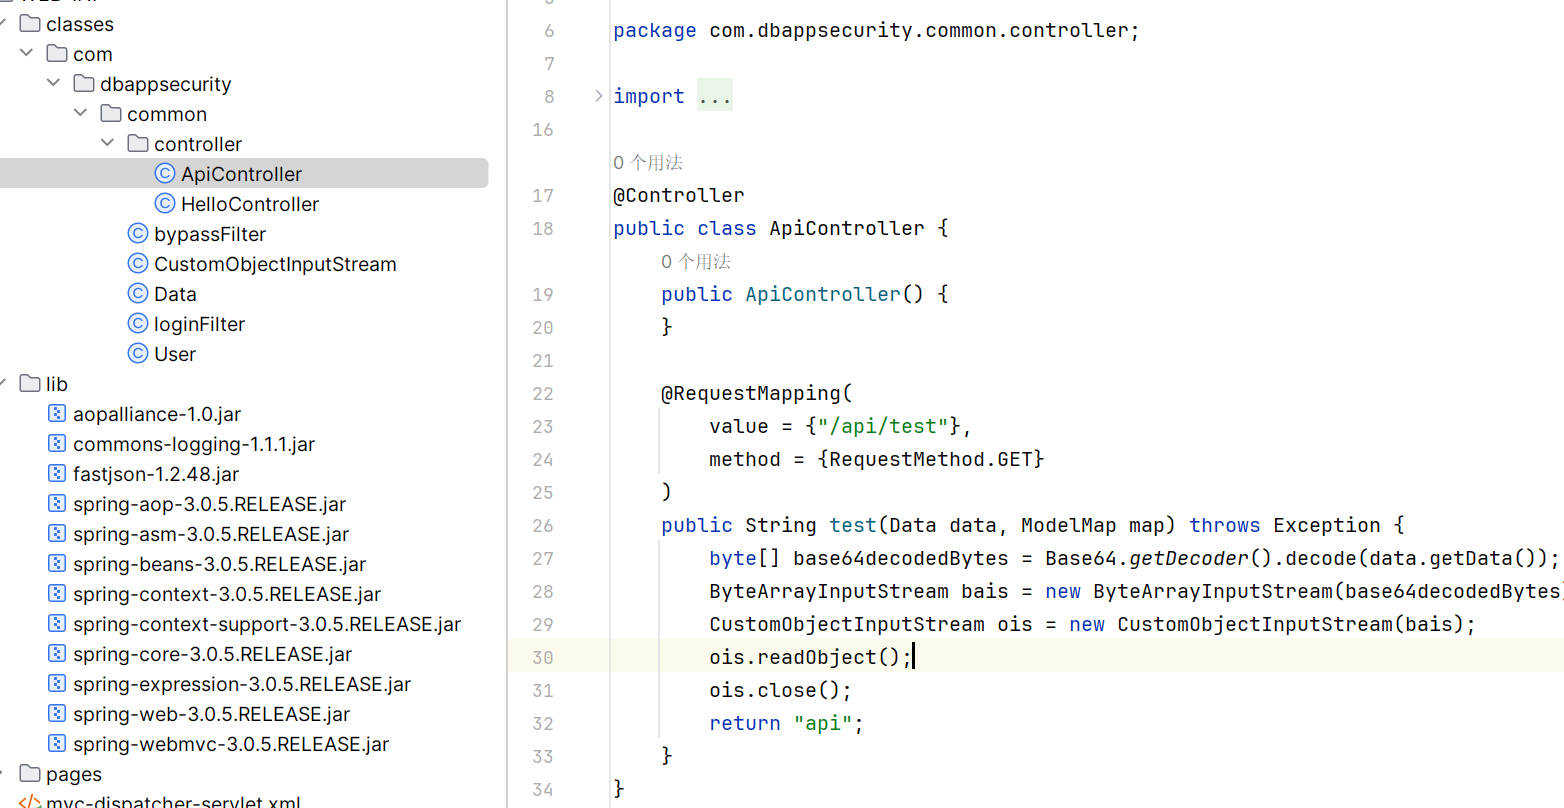This screenshot has width=1564, height=808.
Task: Collapse the com folder chevron
Action: point(27,53)
